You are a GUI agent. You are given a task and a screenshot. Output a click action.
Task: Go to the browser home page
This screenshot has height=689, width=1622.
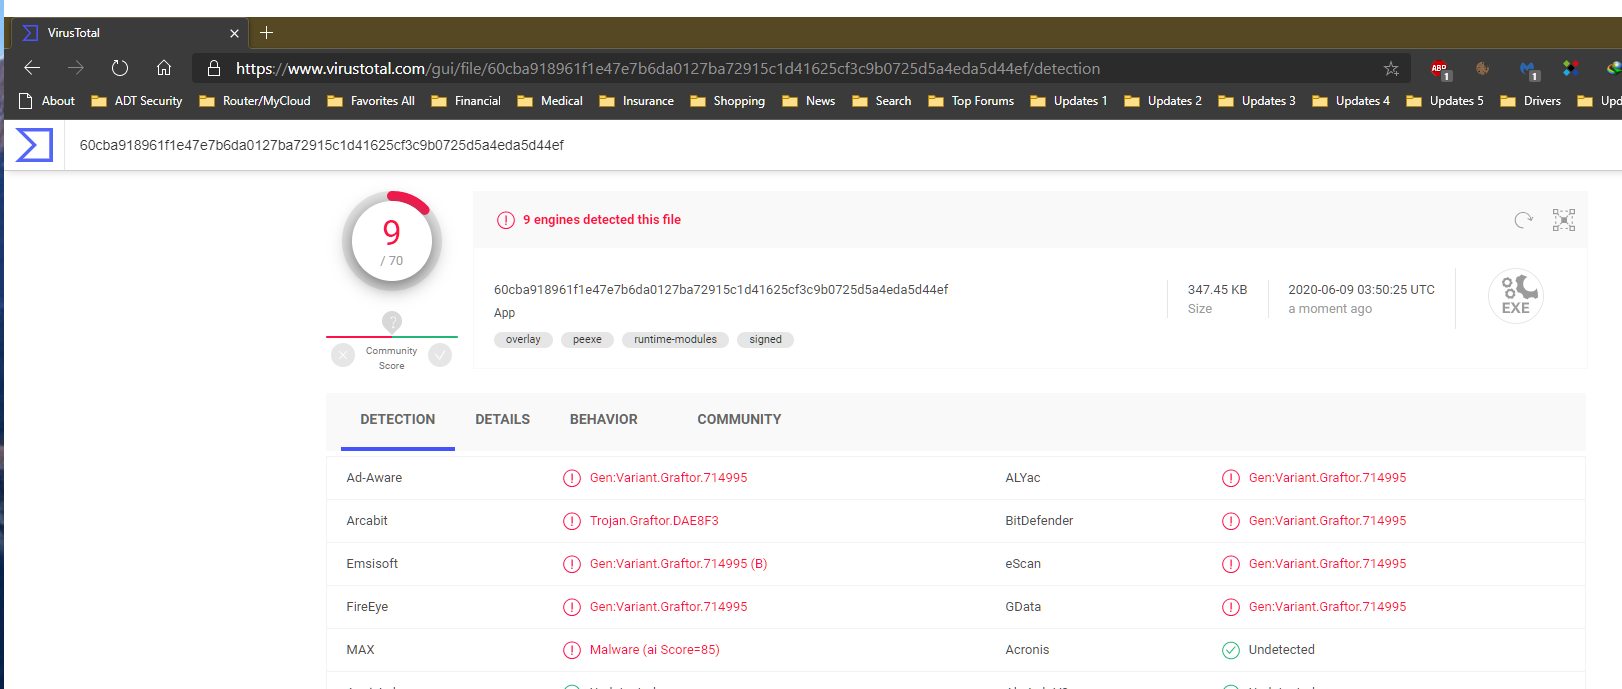pos(164,68)
